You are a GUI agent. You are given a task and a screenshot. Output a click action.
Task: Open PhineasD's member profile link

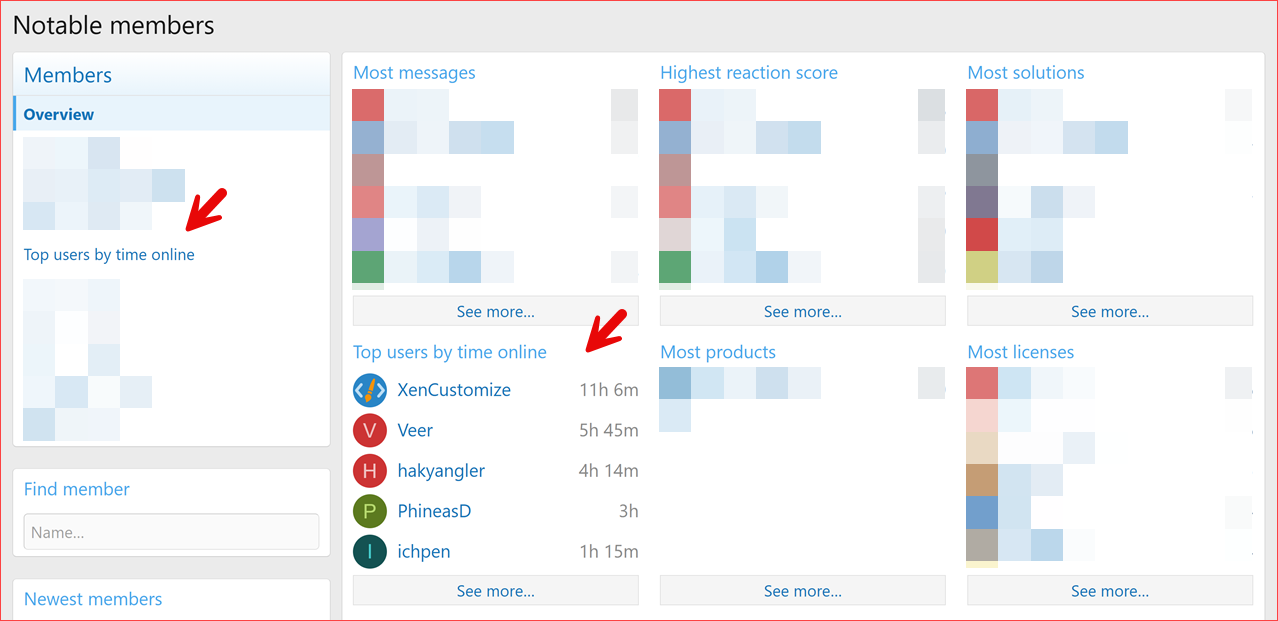(434, 511)
